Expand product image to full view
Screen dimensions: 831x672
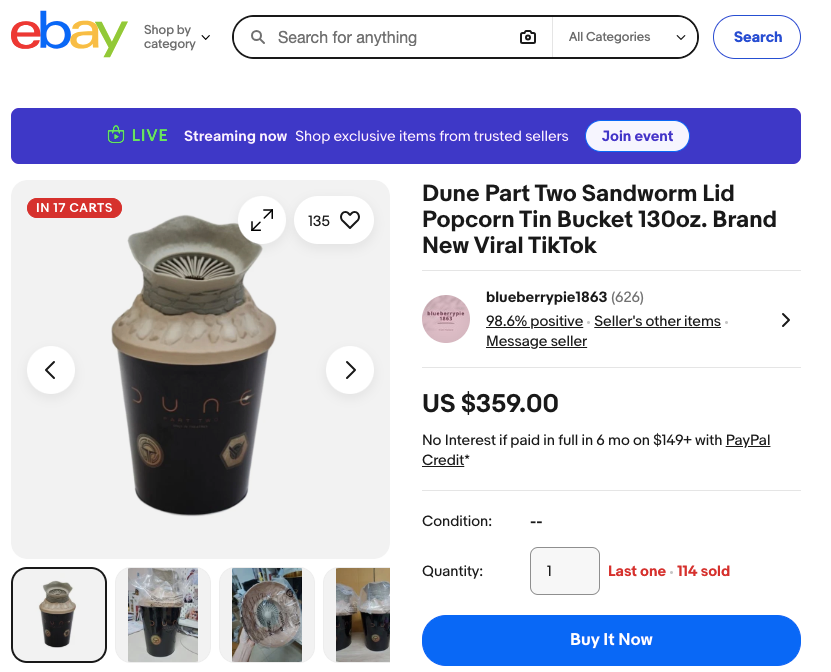[262, 220]
